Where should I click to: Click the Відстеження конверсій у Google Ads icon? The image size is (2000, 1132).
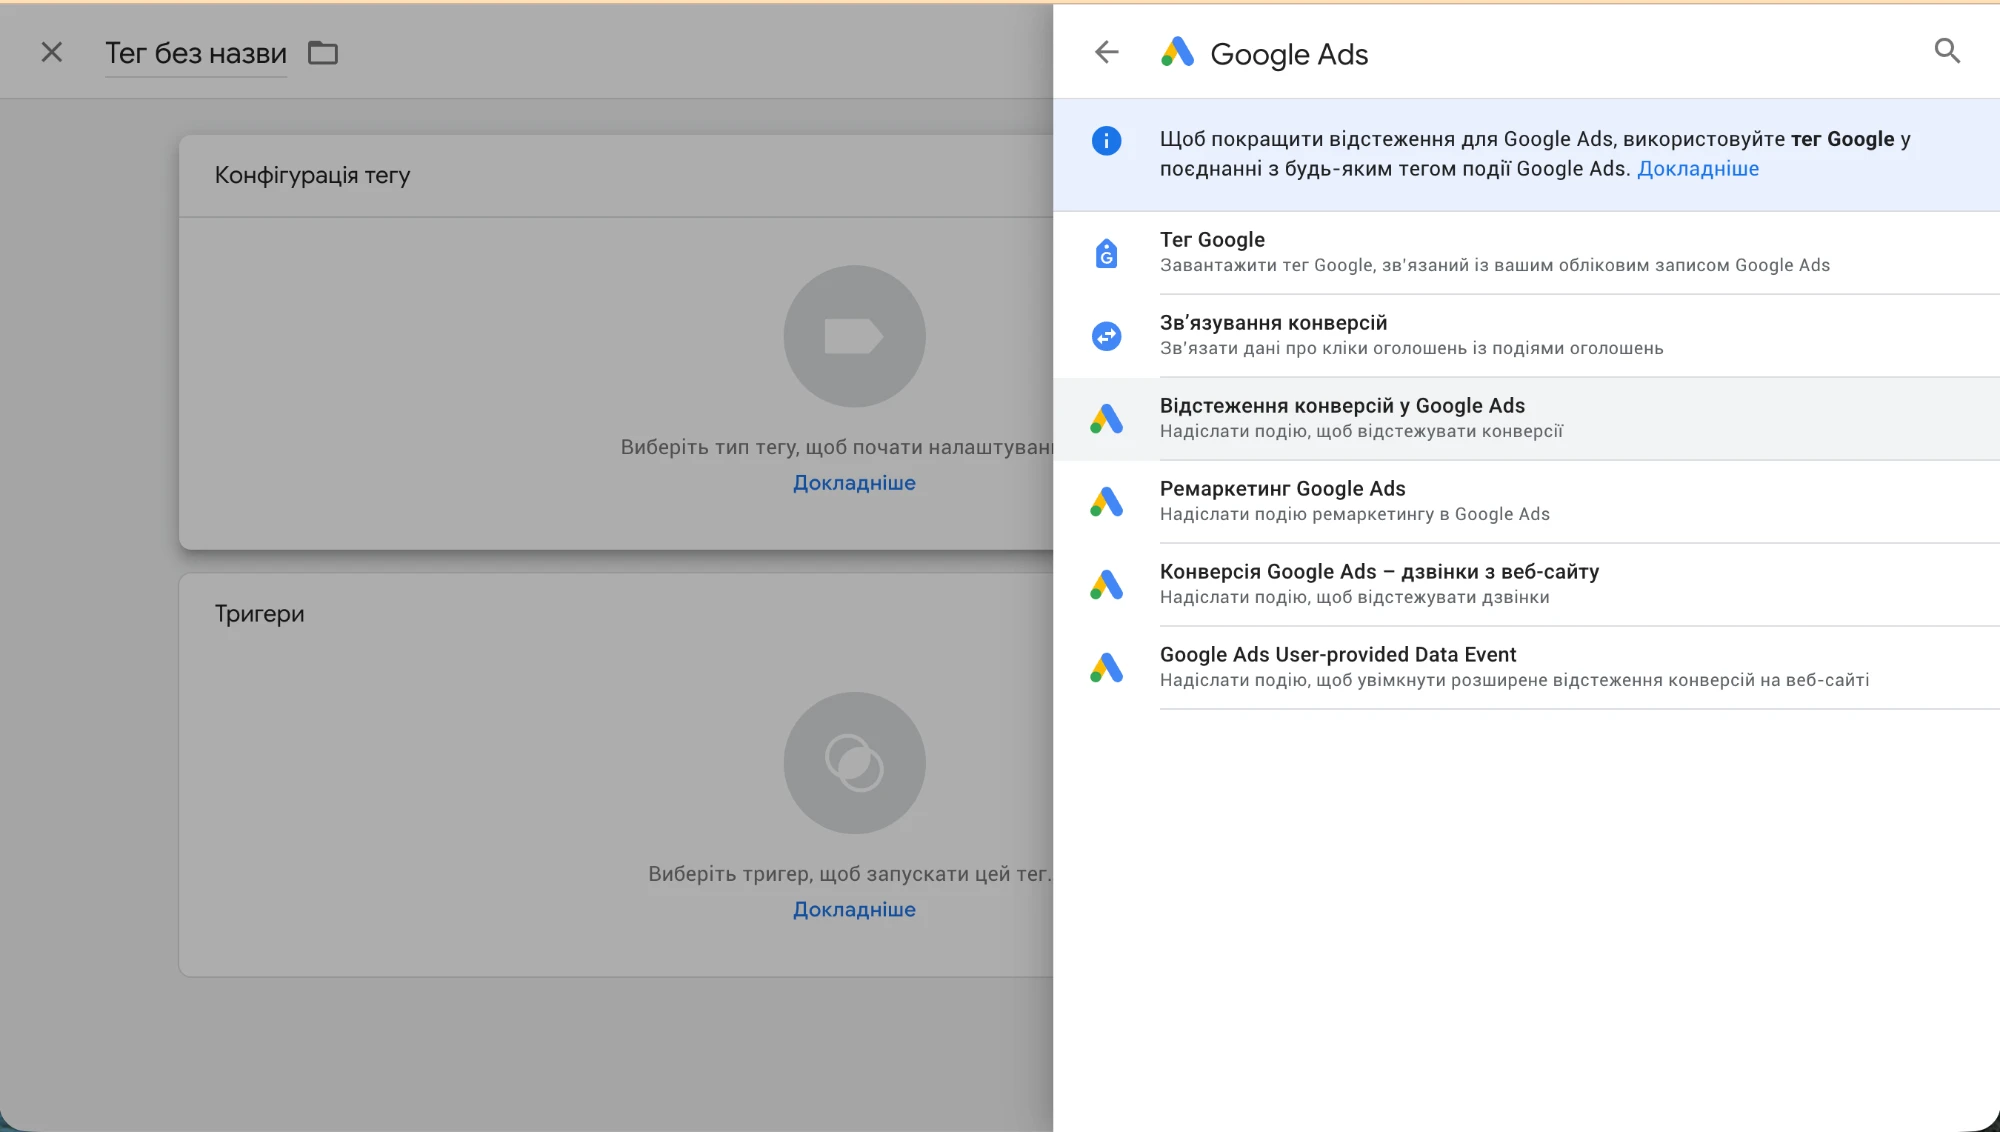(x=1106, y=419)
